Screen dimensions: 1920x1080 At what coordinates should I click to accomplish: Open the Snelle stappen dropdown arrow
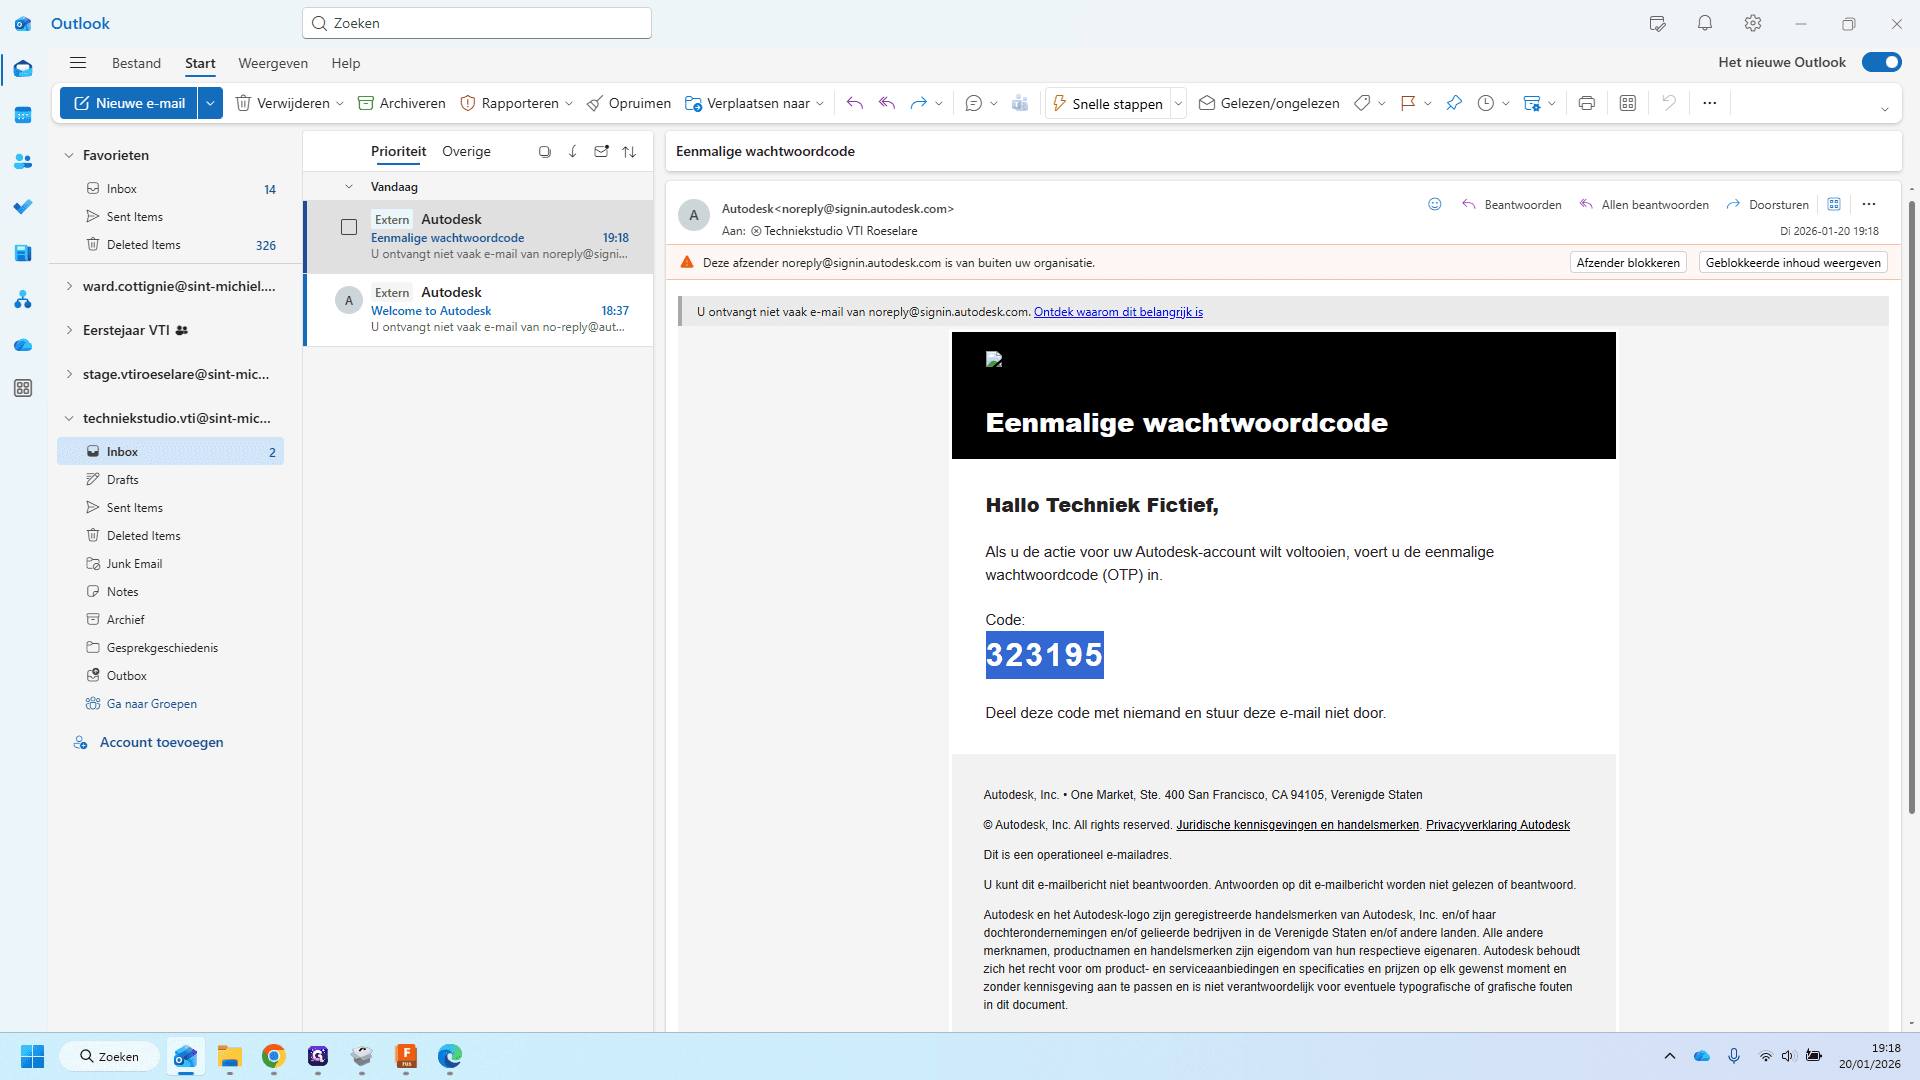tap(1178, 103)
